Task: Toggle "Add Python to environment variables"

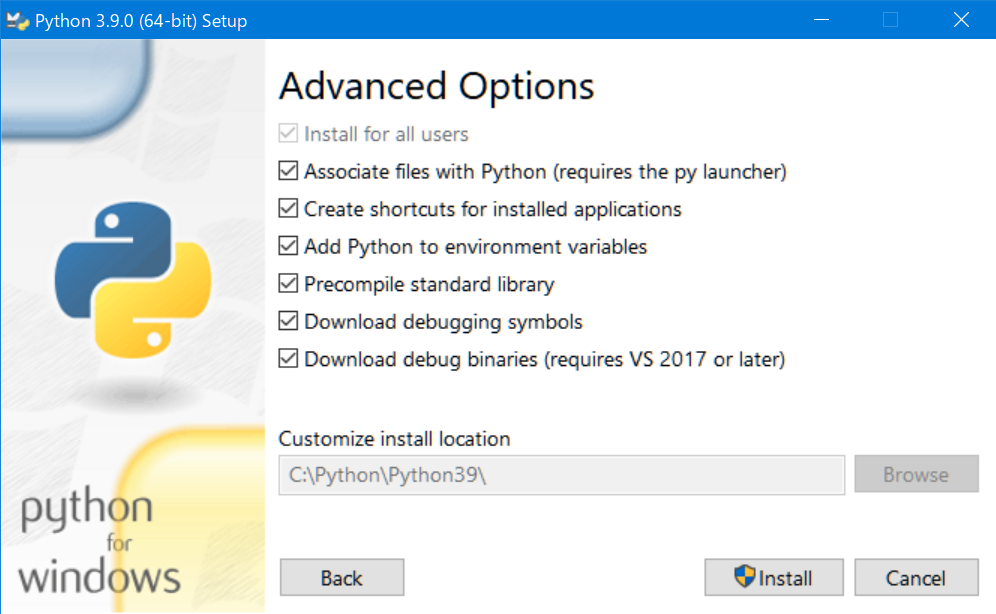Action: pos(288,246)
